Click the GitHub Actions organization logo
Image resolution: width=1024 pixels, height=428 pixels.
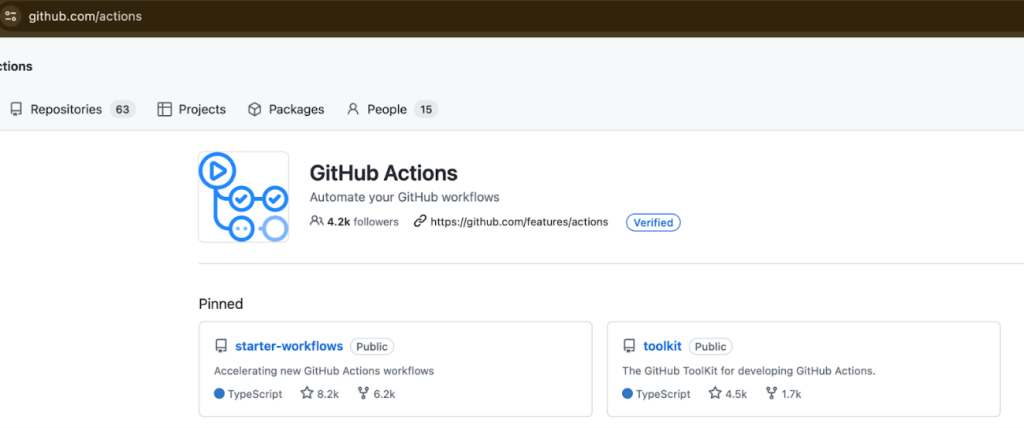click(x=243, y=197)
